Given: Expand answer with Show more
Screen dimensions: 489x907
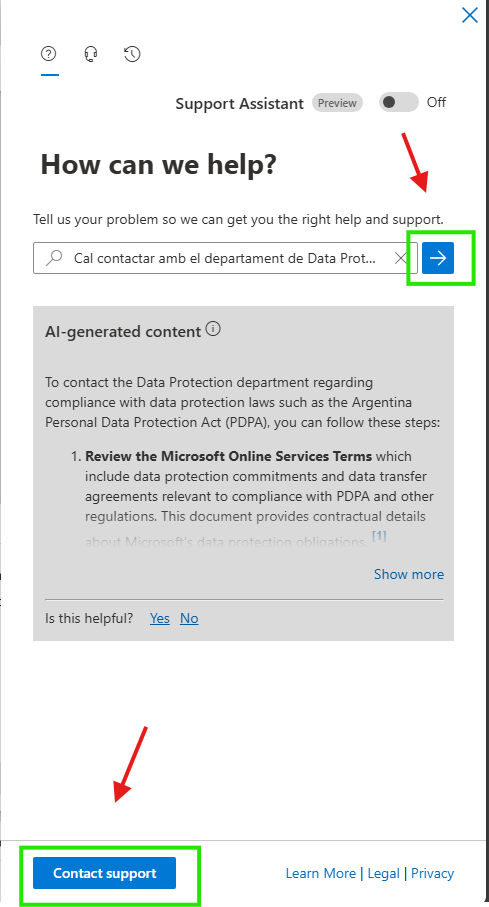Looking at the screenshot, I should [409, 574].
